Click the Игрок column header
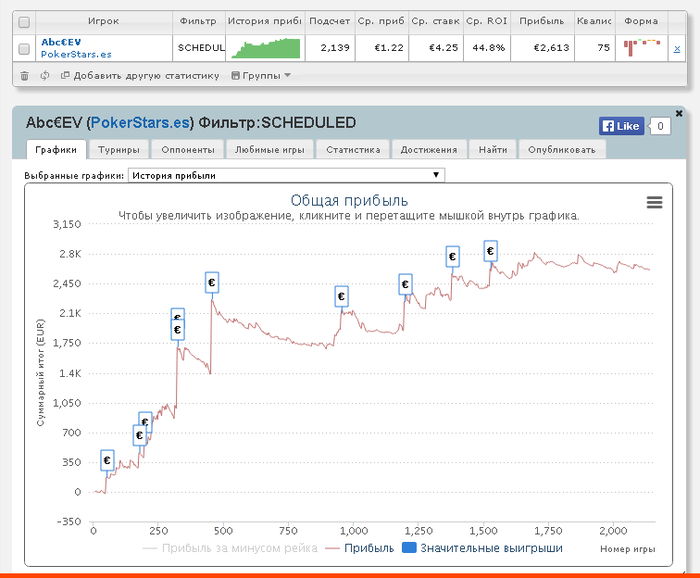 click(104, 21)
